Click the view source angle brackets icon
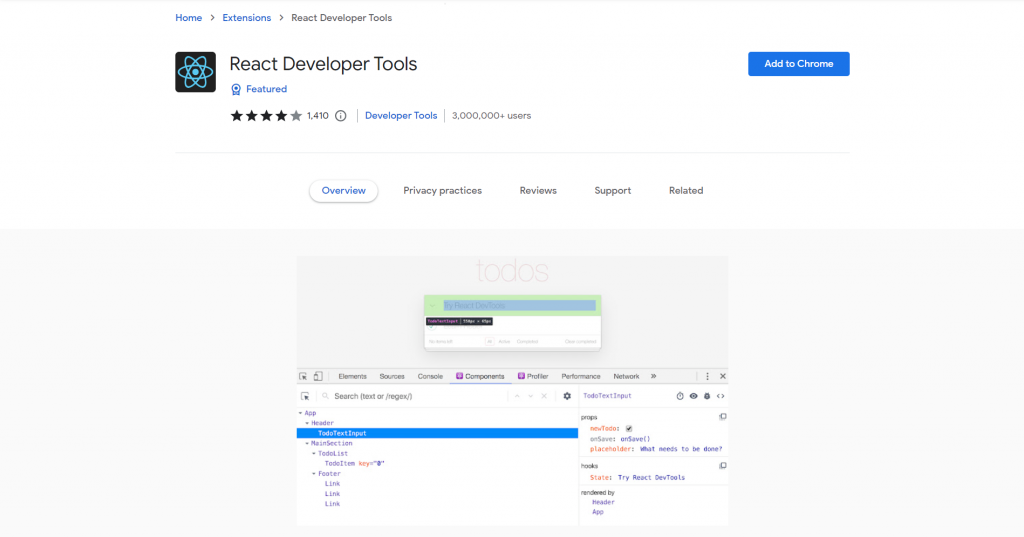Image resolution: width=1024 pixels, height=537 pixels. coord(720,396)
